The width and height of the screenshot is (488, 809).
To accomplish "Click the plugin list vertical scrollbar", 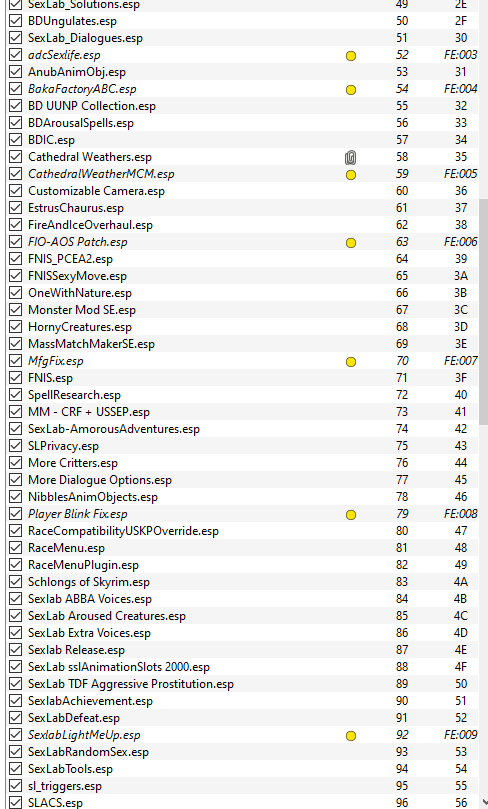I will (483, 310).
